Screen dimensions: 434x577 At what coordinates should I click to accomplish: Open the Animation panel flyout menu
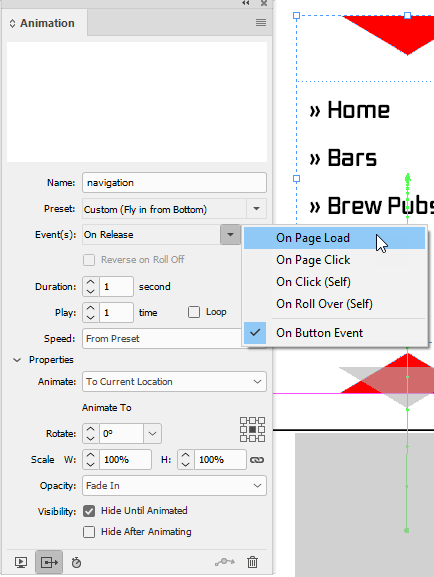coord(261,23)
